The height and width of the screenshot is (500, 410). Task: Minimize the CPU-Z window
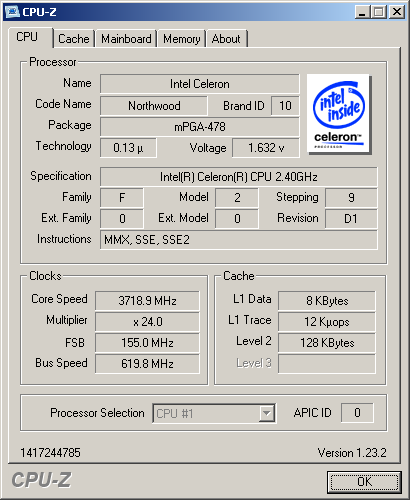[362, 12]
